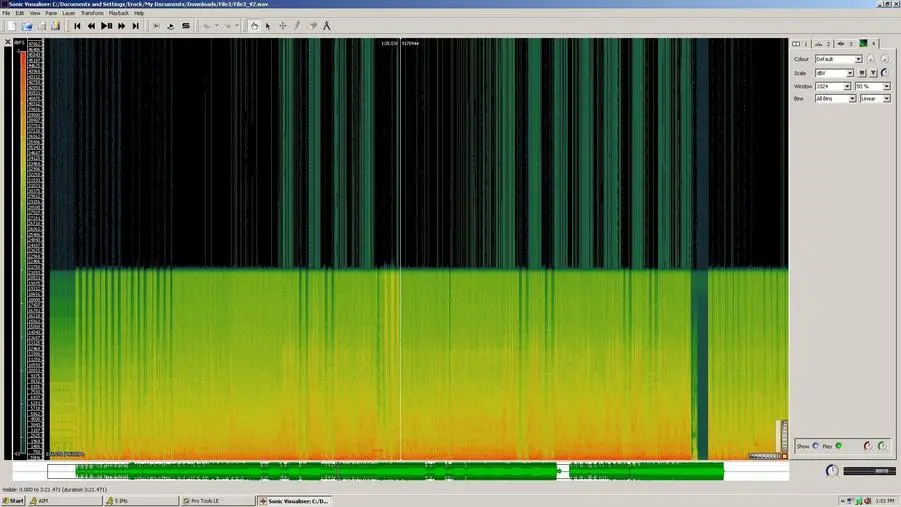Switch to layer tab 3 (waveform)
901x507 pixels.
(x=845, y=44)
